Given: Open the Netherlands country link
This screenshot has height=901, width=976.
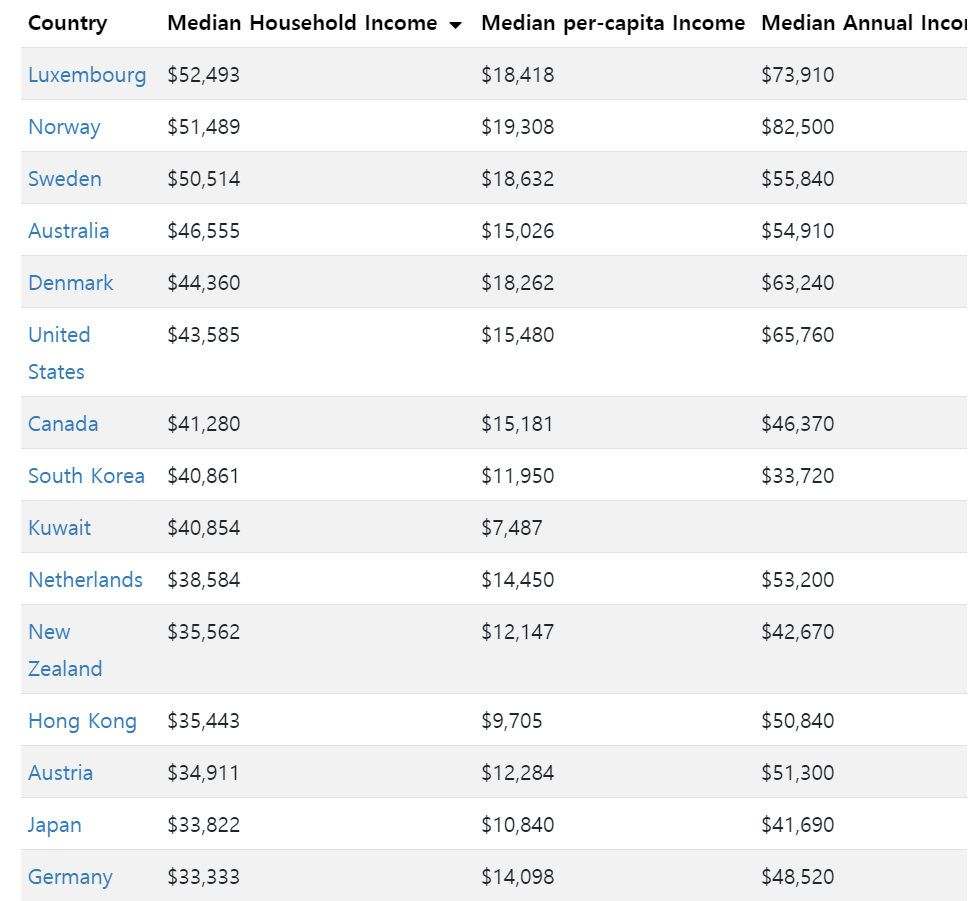Looking at the screenshot, I should tap(85, 580).
